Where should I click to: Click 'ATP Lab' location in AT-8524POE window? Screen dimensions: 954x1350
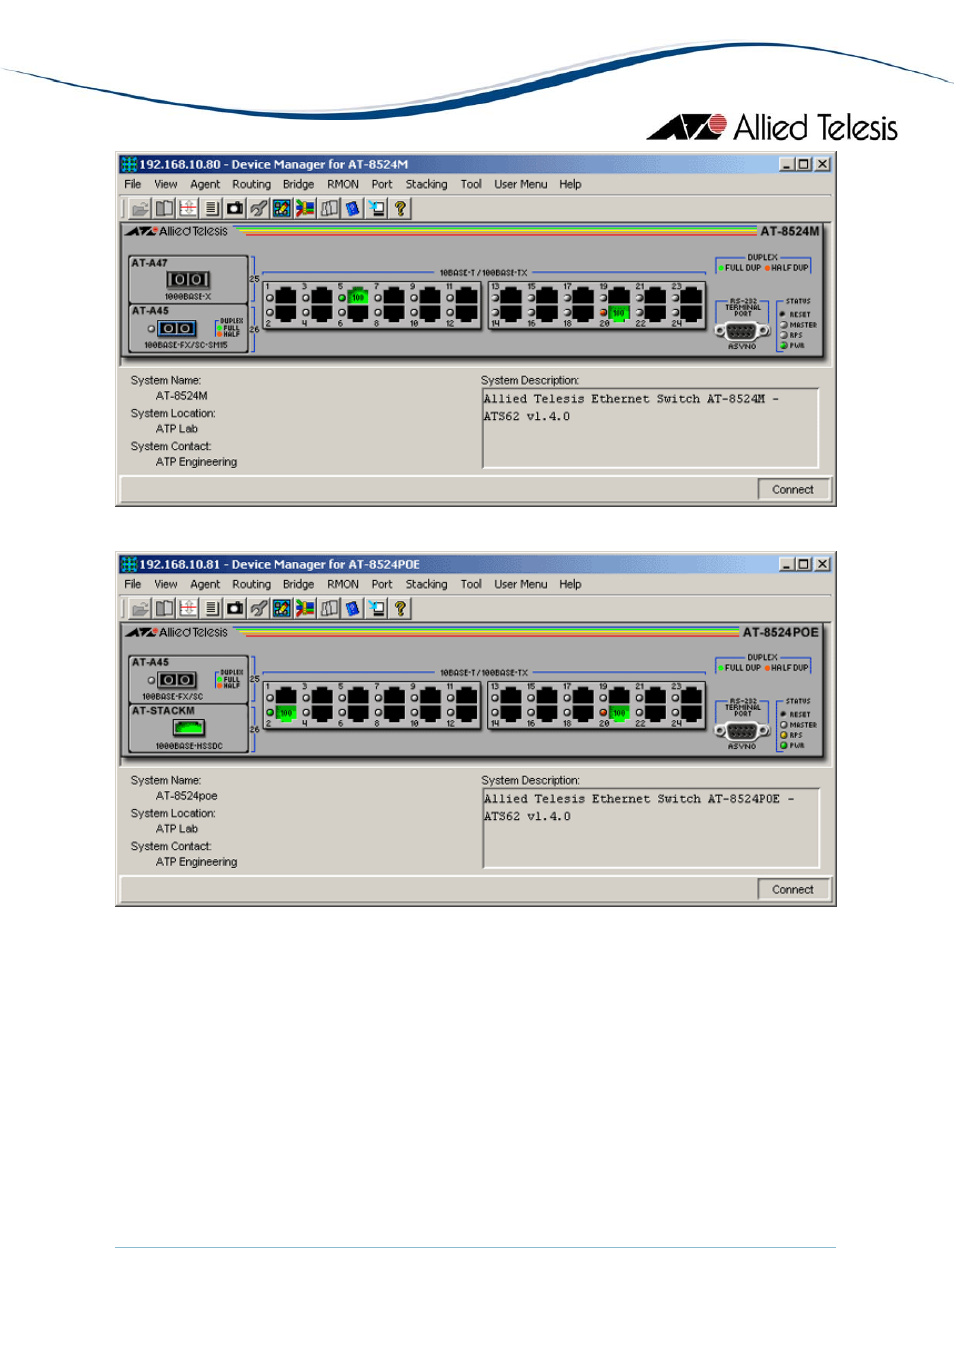pyautogui.click(x=176, y=829)
